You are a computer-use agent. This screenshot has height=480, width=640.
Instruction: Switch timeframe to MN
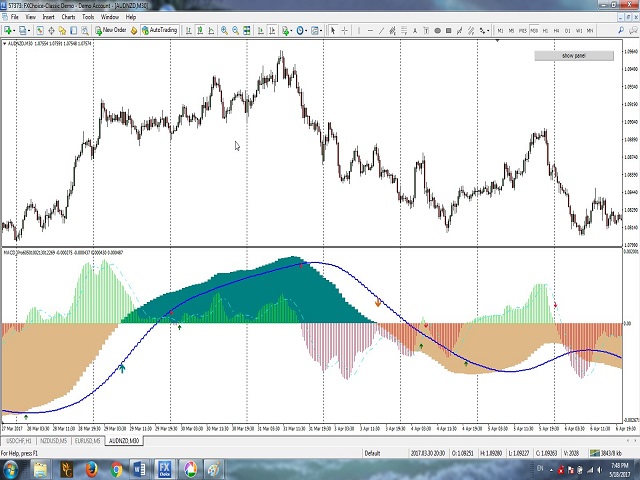pos(590,31)
